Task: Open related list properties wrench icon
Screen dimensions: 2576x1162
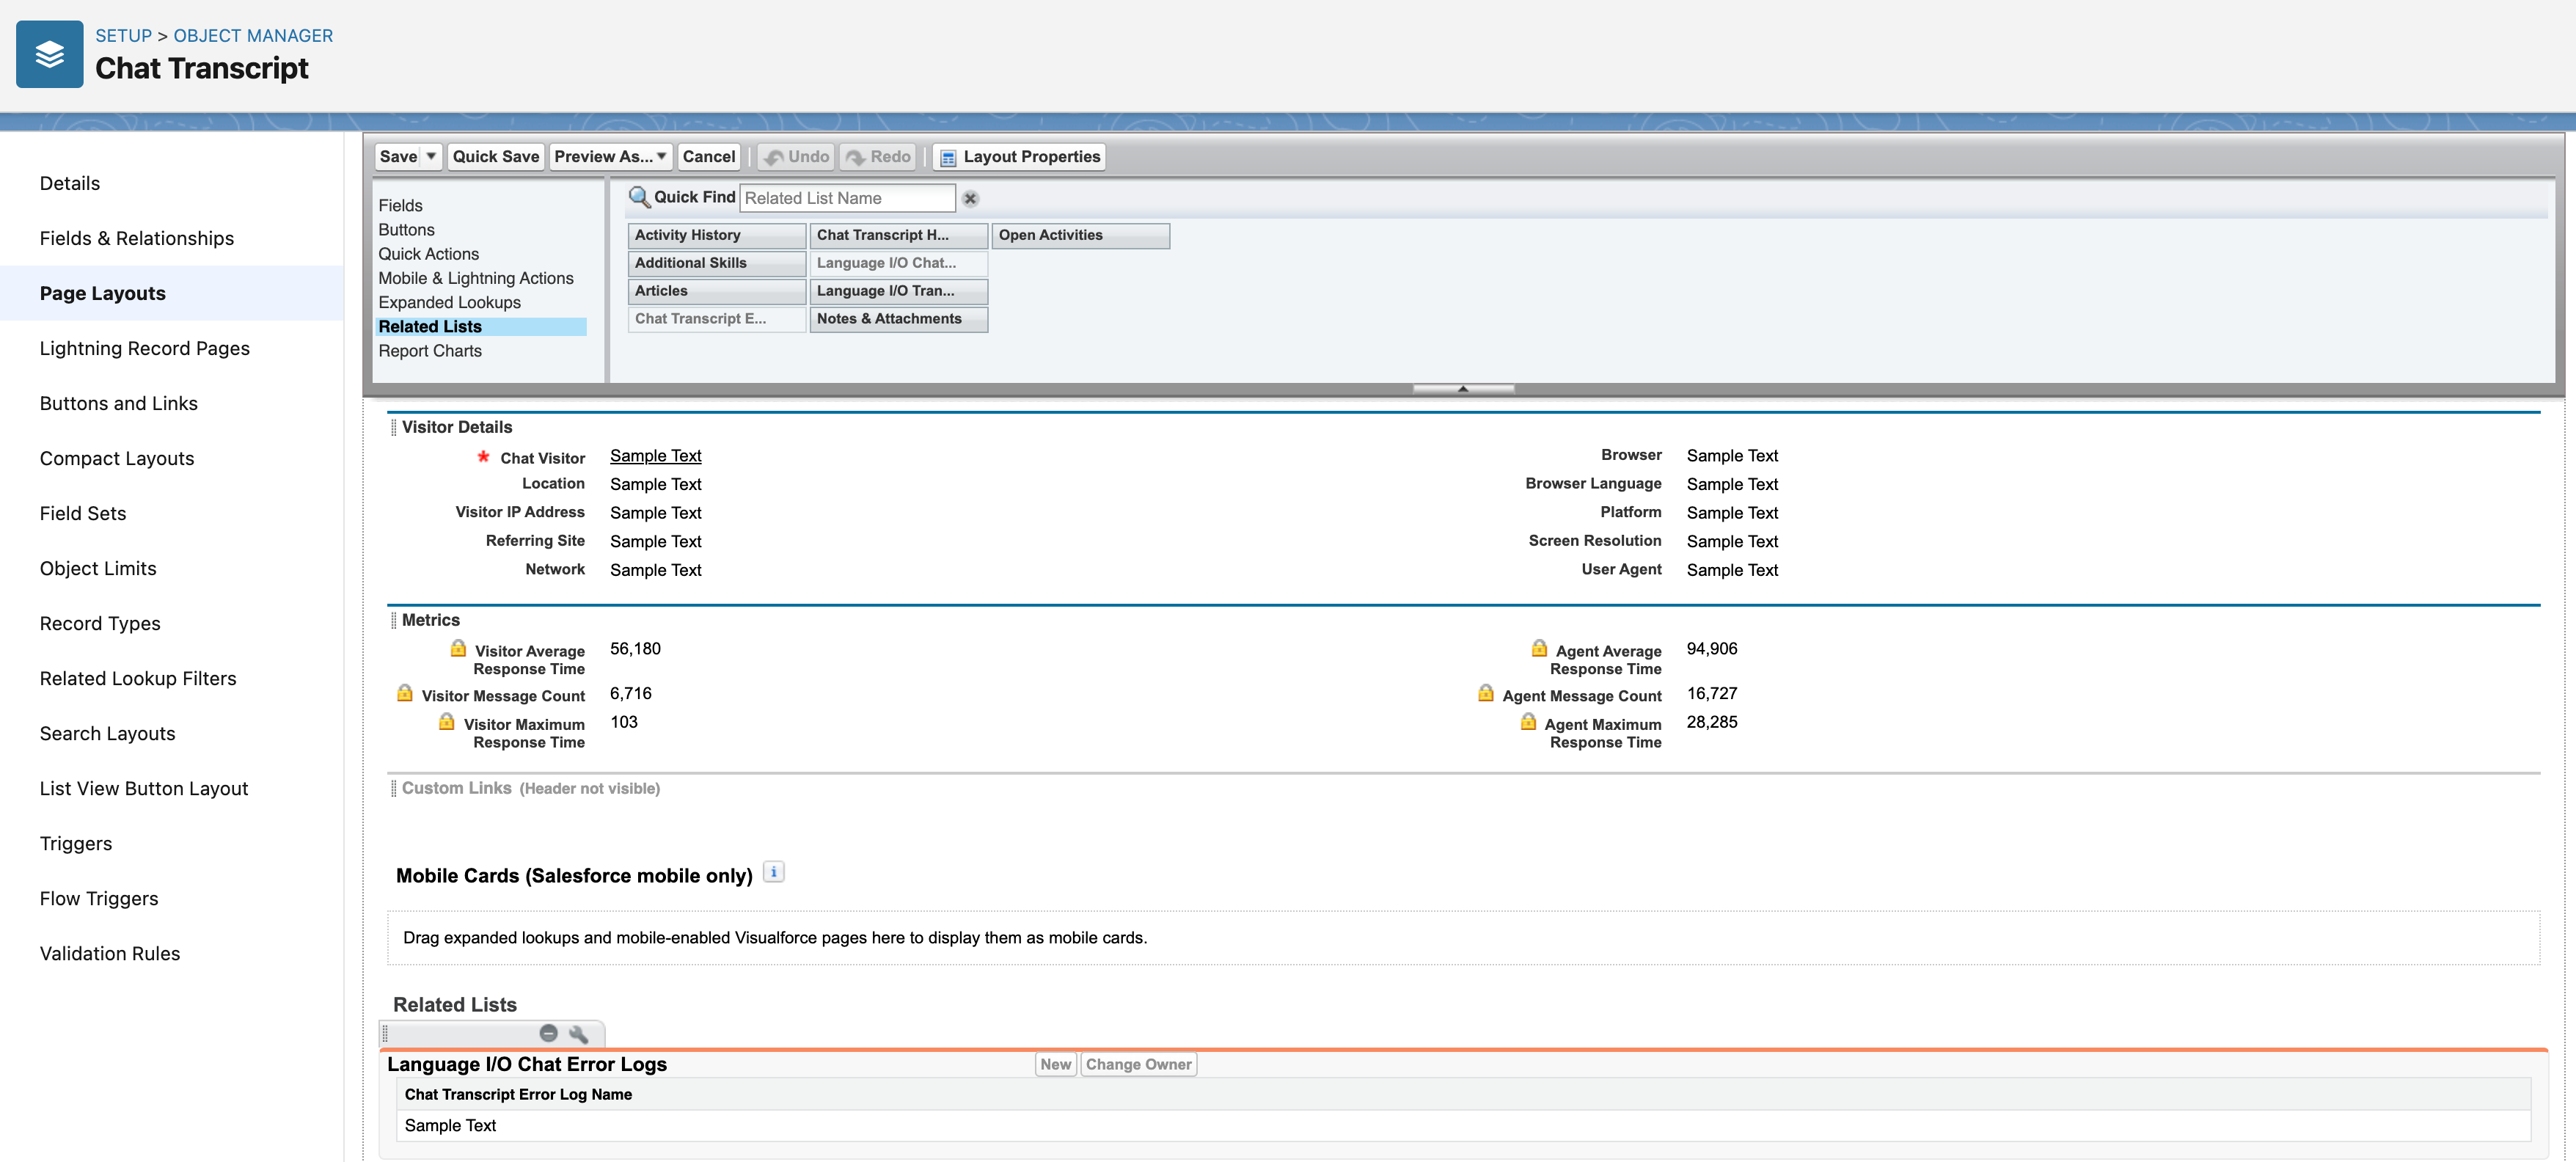Action: click(x=578, y=1034)
